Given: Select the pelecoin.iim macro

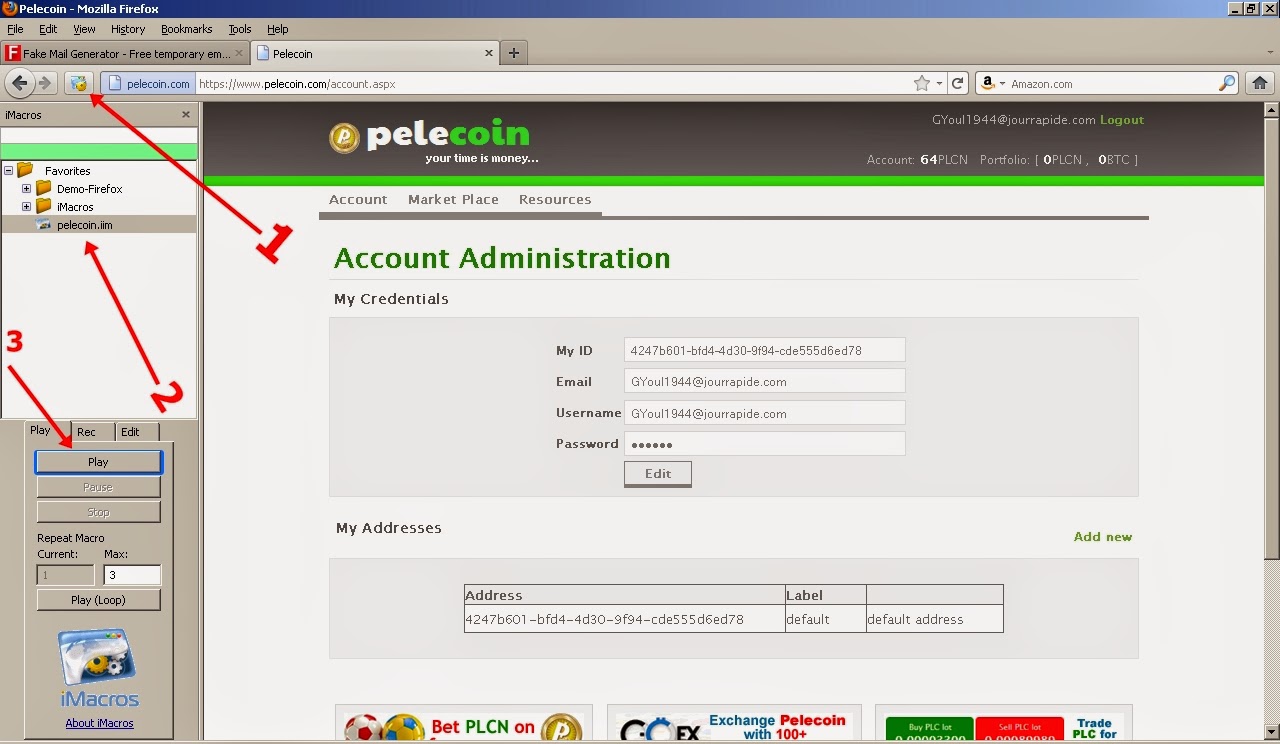Looking at the screenshot, I should point(99,225).
